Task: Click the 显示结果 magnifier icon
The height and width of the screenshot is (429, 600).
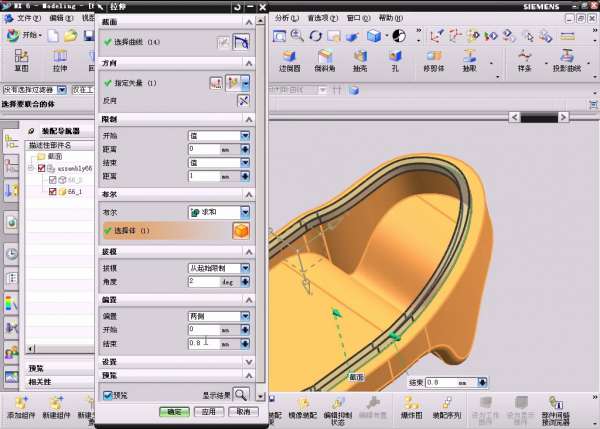Action: point(241,394)
